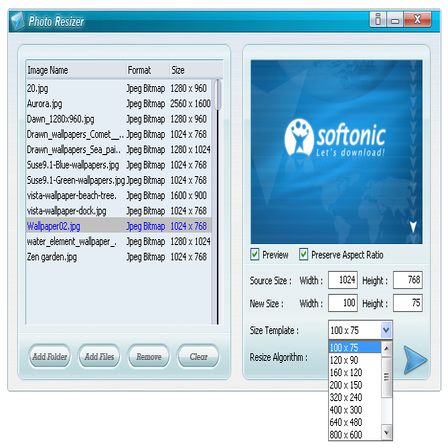
Task: Remove the selected image
Action: pyautogui.click(x=149, y=357)
